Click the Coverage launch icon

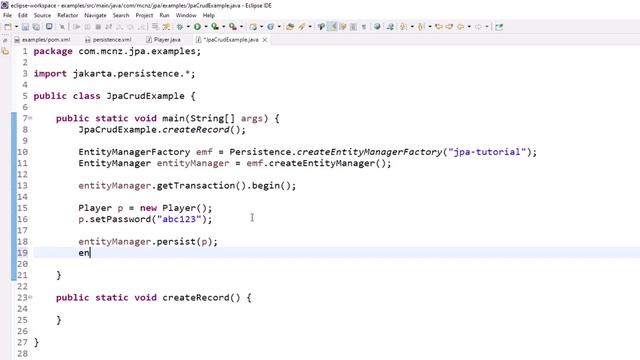(215, 27)
